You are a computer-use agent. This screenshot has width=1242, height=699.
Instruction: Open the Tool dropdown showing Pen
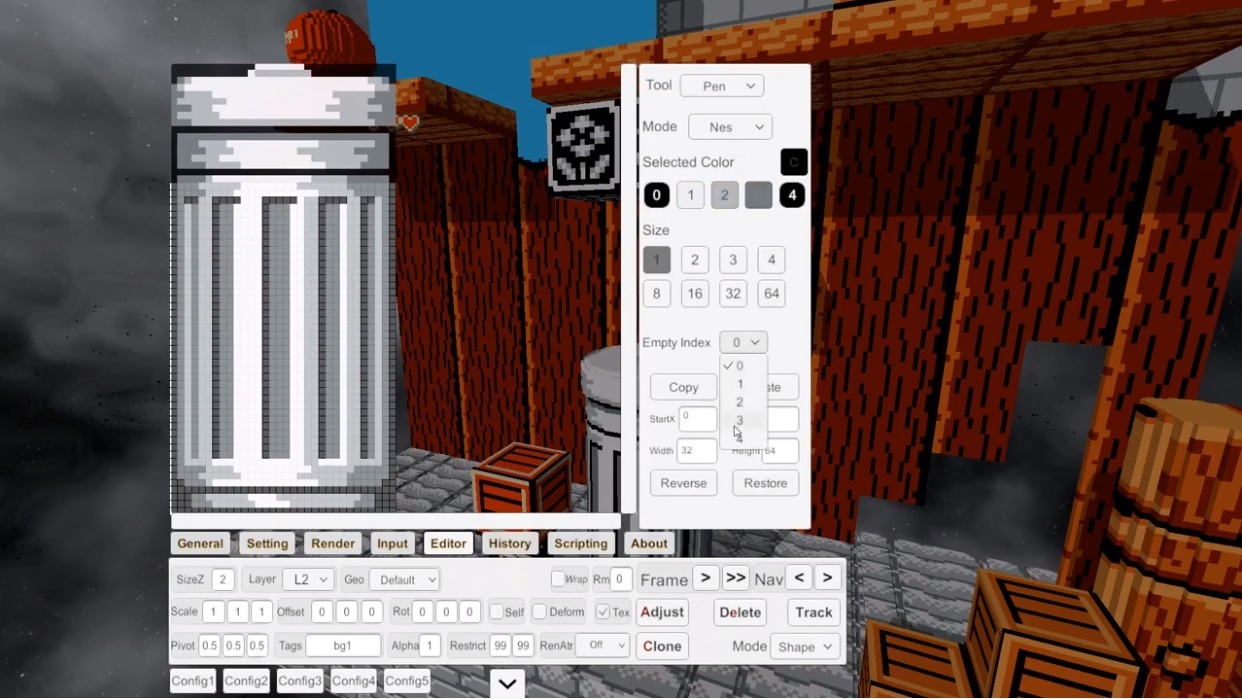[x=721, y=86]
